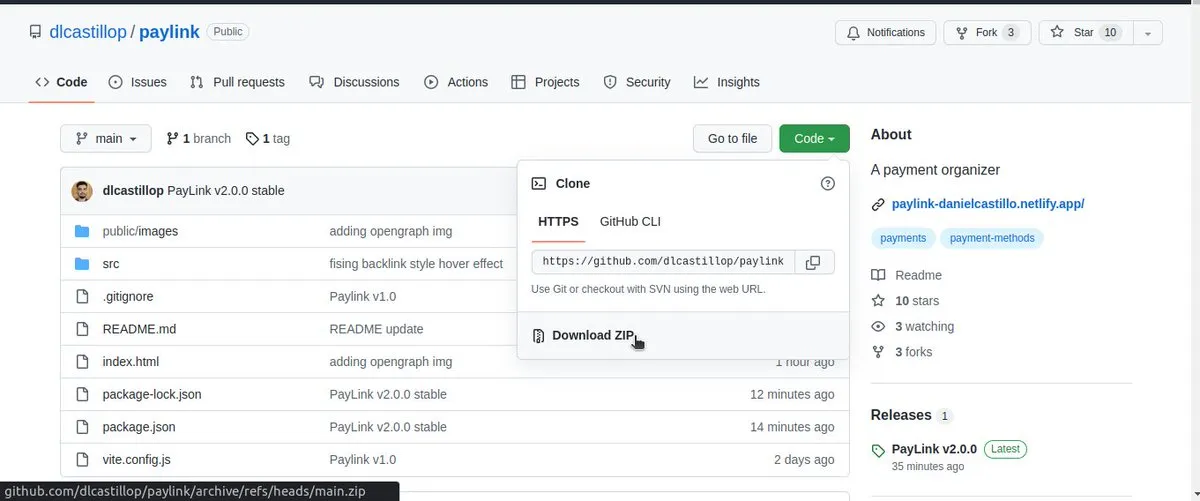Image resolution: width=1200 pixels, height=501 pixels.
Task: Click the index.html file icon
Action: pyautogui.click(x=82, y=361)
